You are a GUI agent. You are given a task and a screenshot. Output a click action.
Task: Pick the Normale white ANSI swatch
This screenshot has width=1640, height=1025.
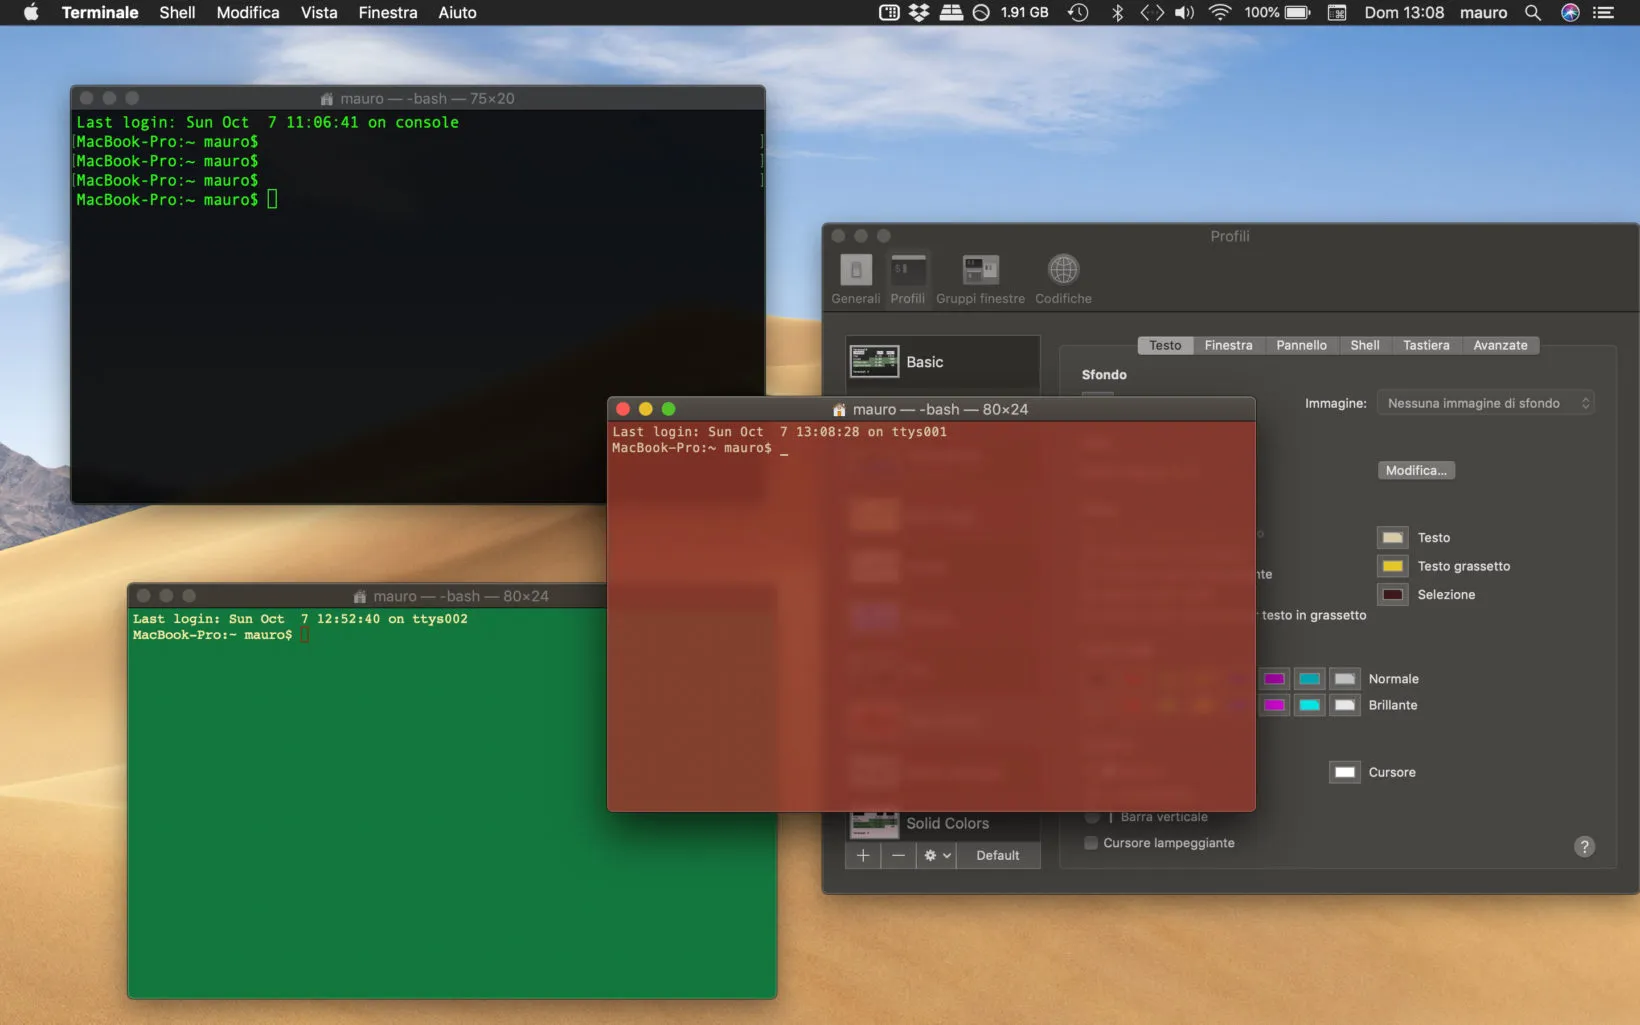coord(1345,679)
